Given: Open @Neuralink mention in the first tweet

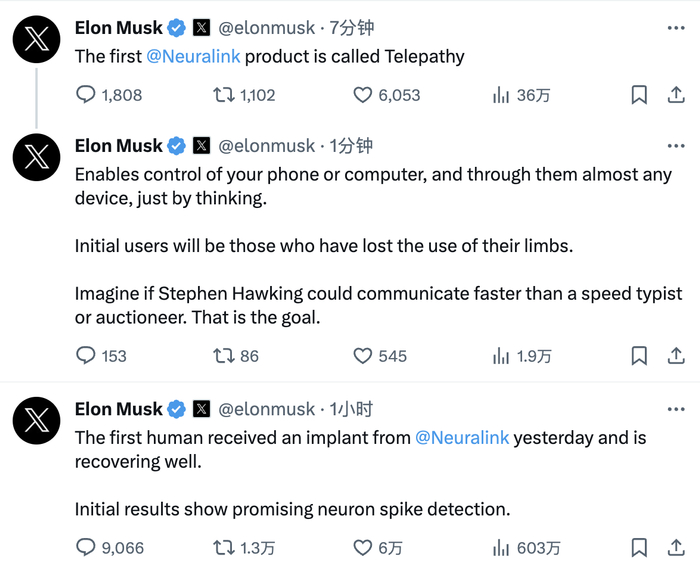Looking at the screenshot, I should [x=193, y=56].
